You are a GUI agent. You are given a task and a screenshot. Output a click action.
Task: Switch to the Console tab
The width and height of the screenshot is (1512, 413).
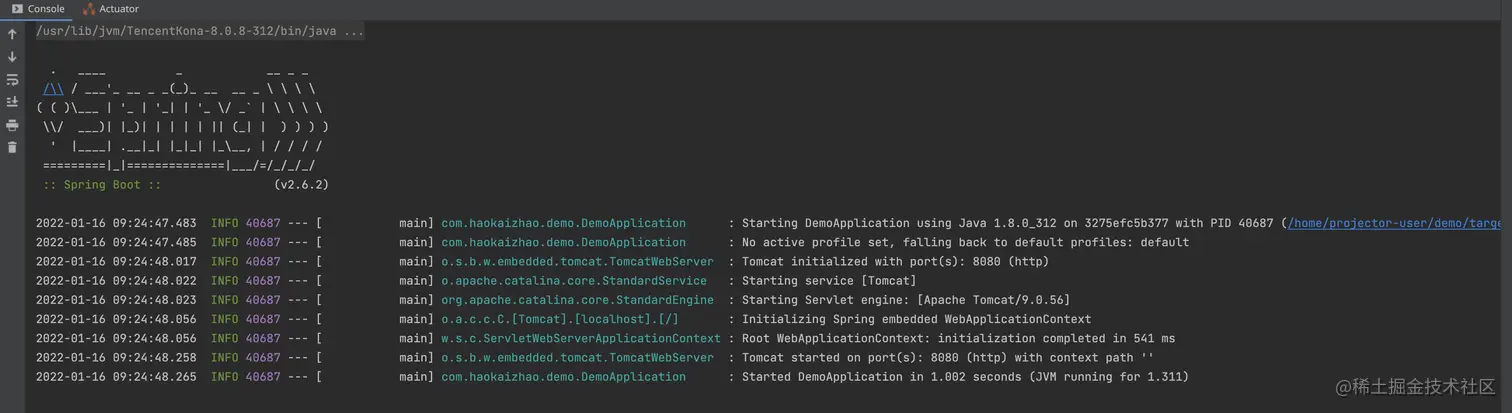pyautogui.click(x=38, y=9)
